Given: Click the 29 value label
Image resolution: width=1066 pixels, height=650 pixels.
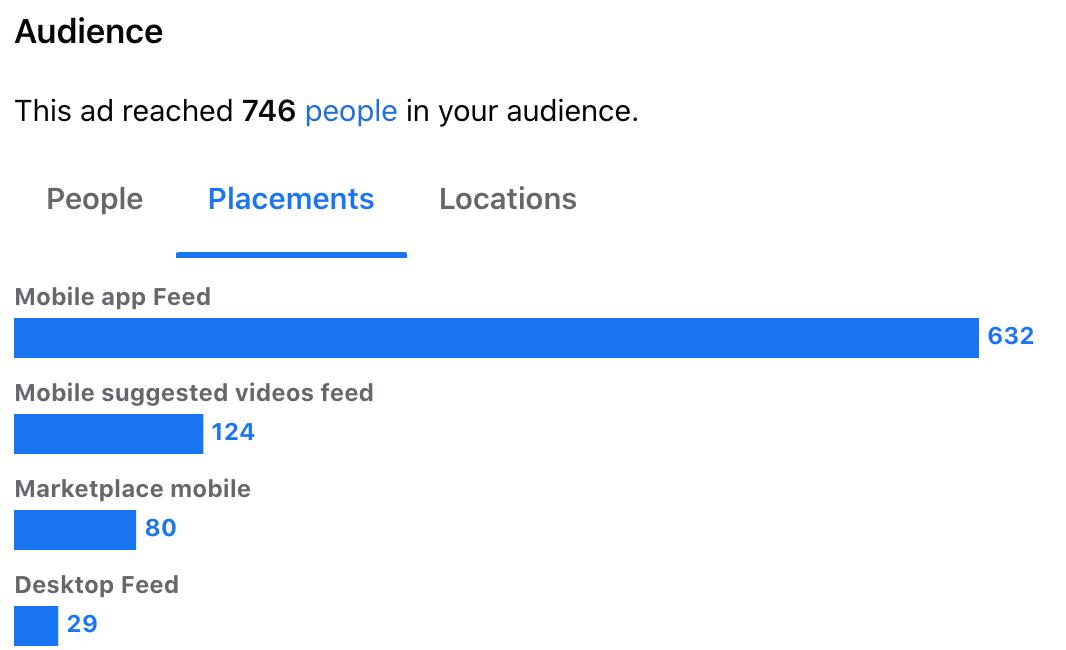Looking at the screenshot, I should [82, 624].
